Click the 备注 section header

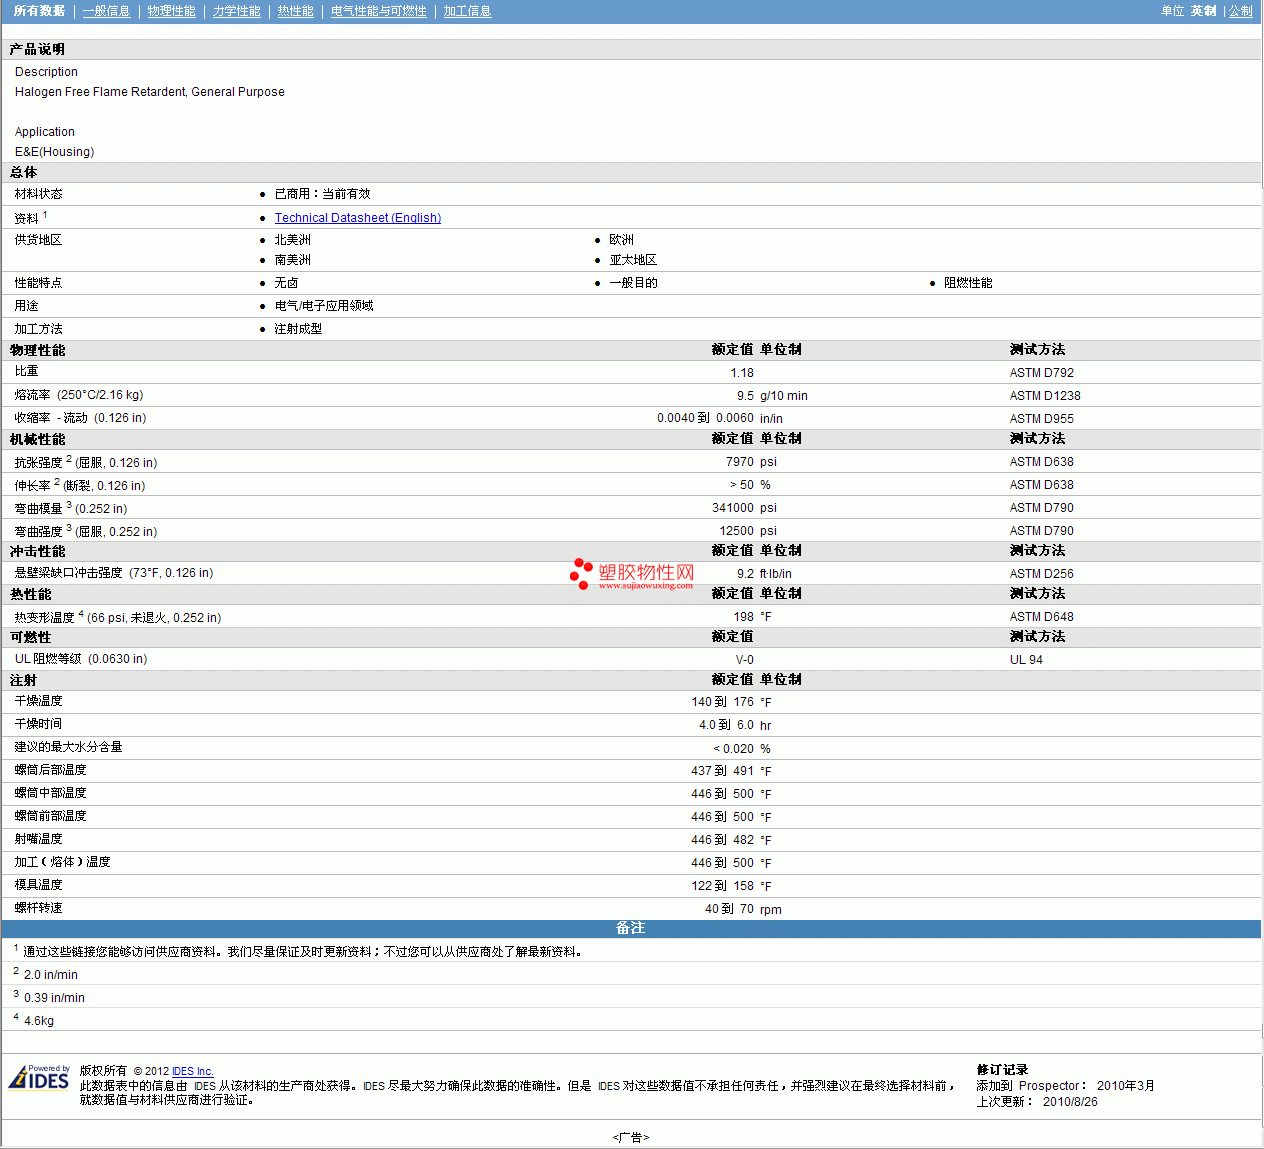pos(630,928)
